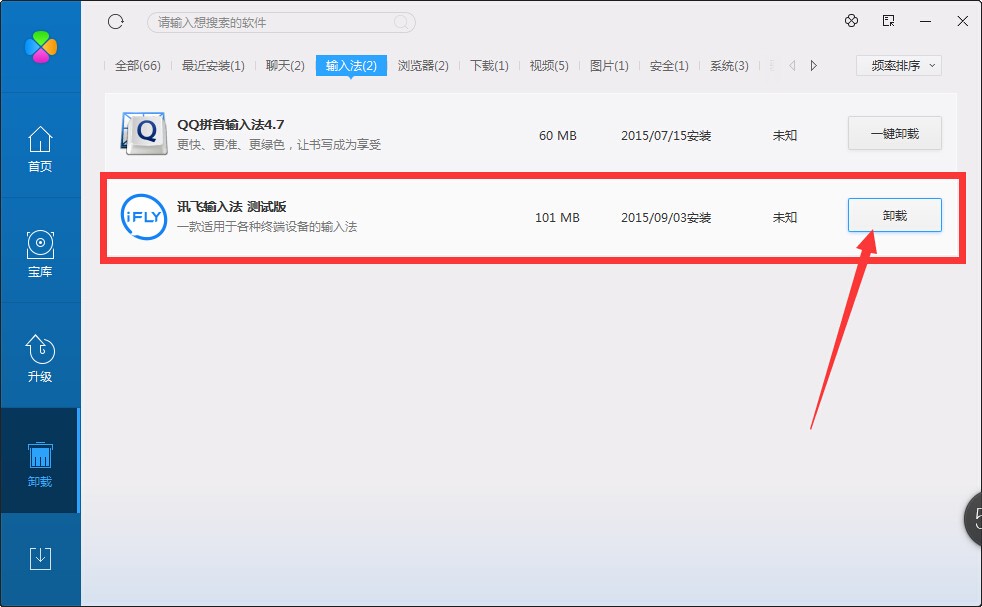
Task: Switch to the 图片(1) tab
Action: pyautogui.click(x=609, y=66)
